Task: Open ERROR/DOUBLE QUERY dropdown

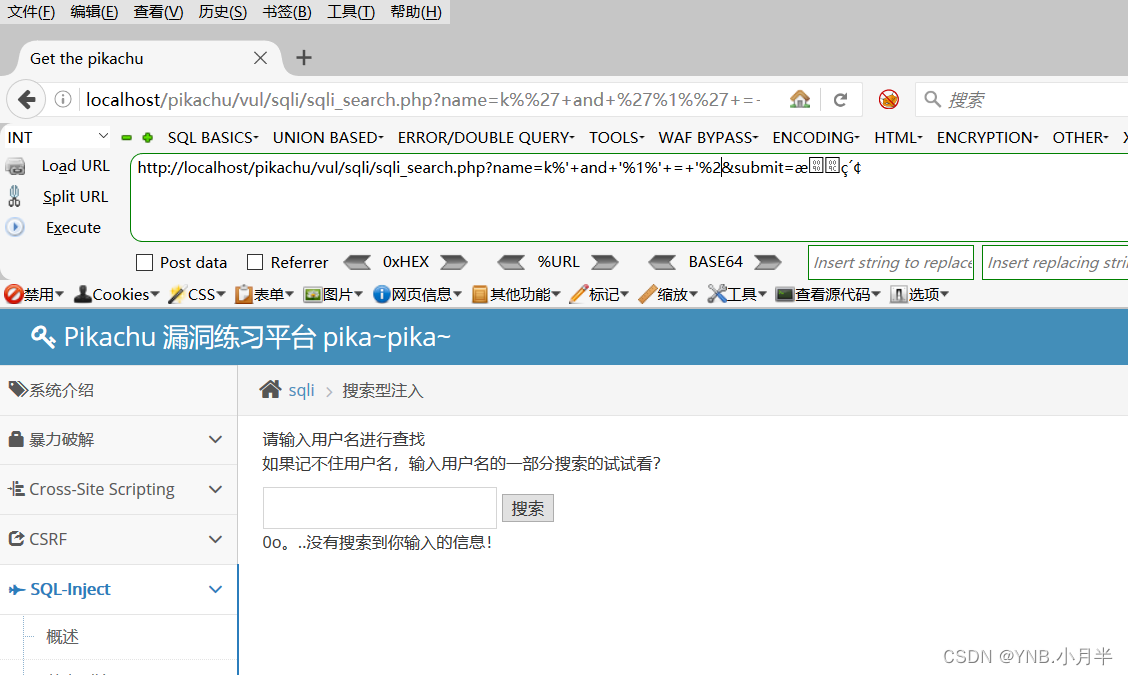Action: click(x=486, y=137)
